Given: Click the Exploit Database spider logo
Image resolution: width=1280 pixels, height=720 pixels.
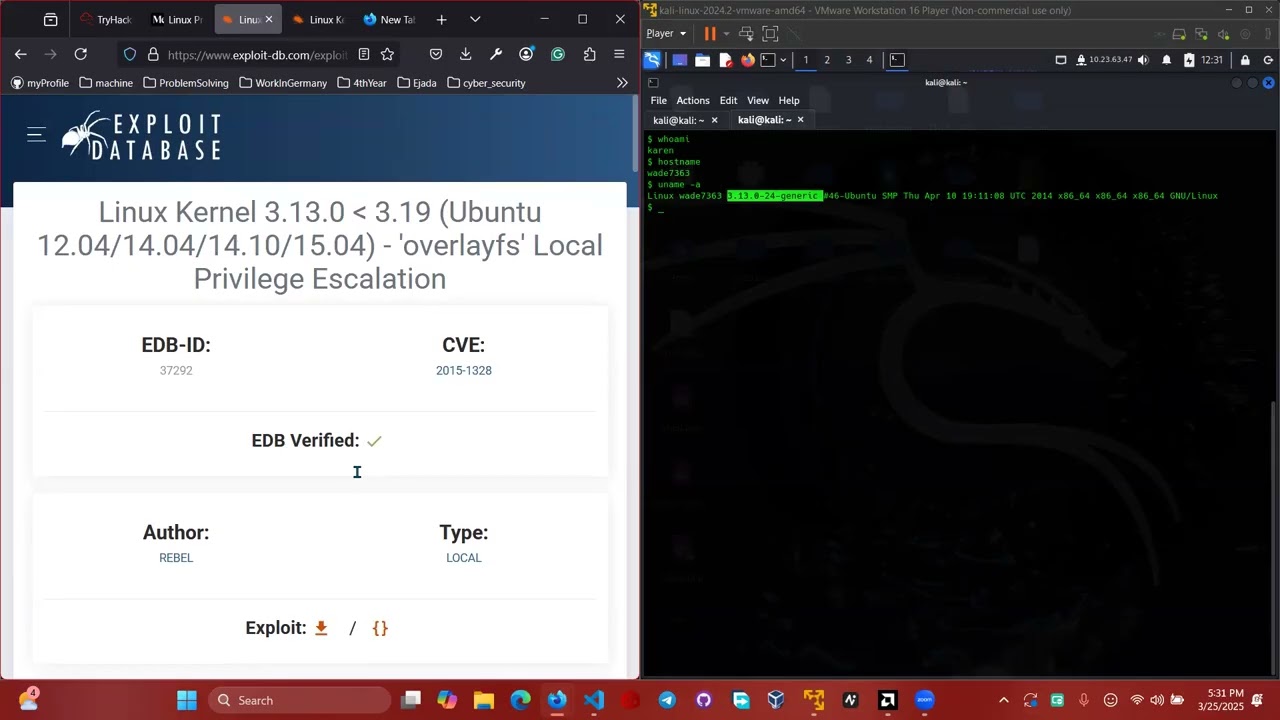Looking at the screenshot, I should (x=141, y=137).
